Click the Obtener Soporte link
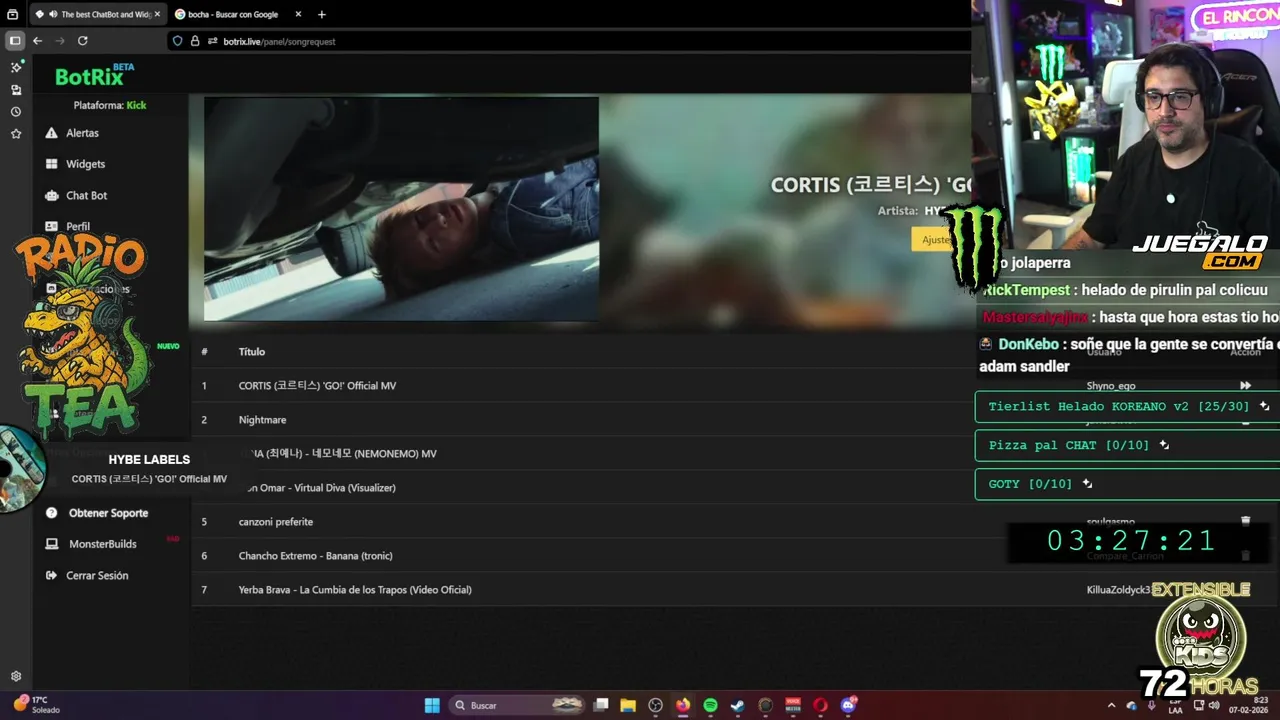This screenshot has width=1280, height=720. click(x=108, y=513)
